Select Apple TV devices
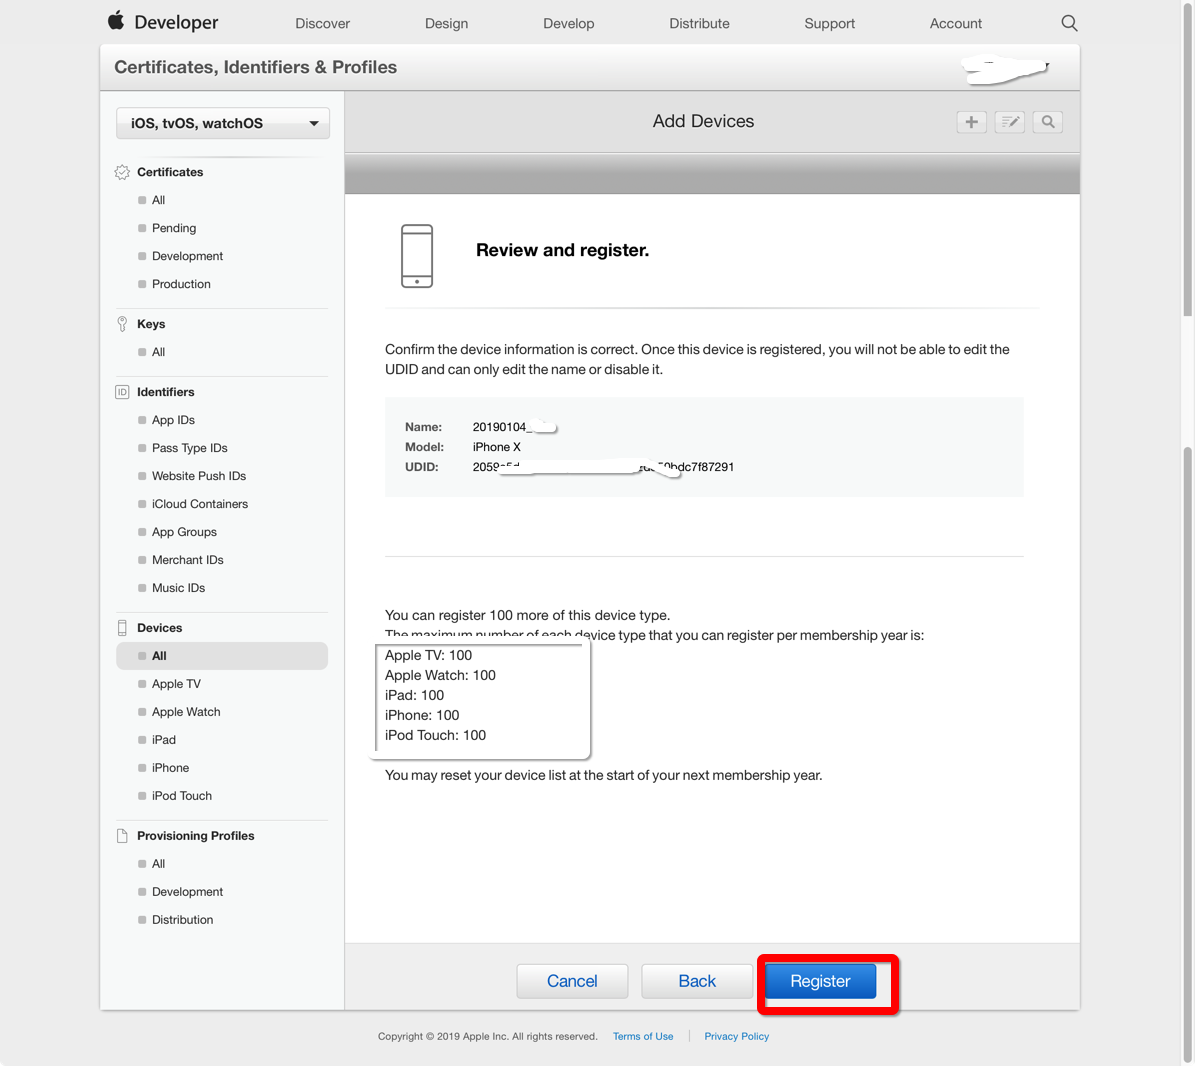Image resolution: width=1195 pixels, height=1066 pixels. pyautogui.click(x=176, y=684)
